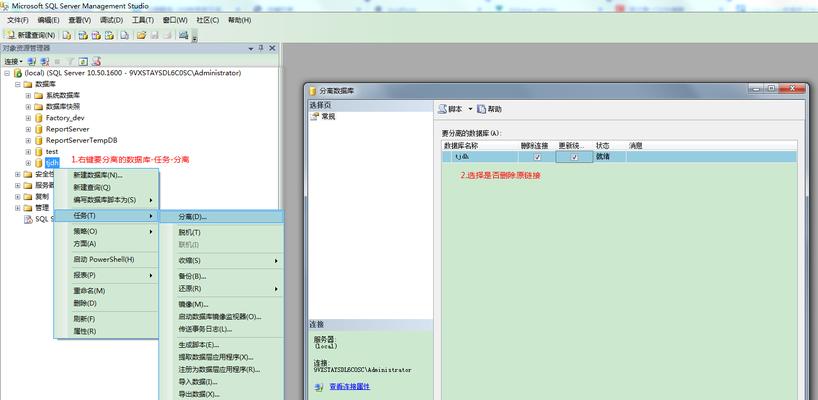Click the (local) server icon
This screenshot has width=818, height=400.
(x=18, y=73)
